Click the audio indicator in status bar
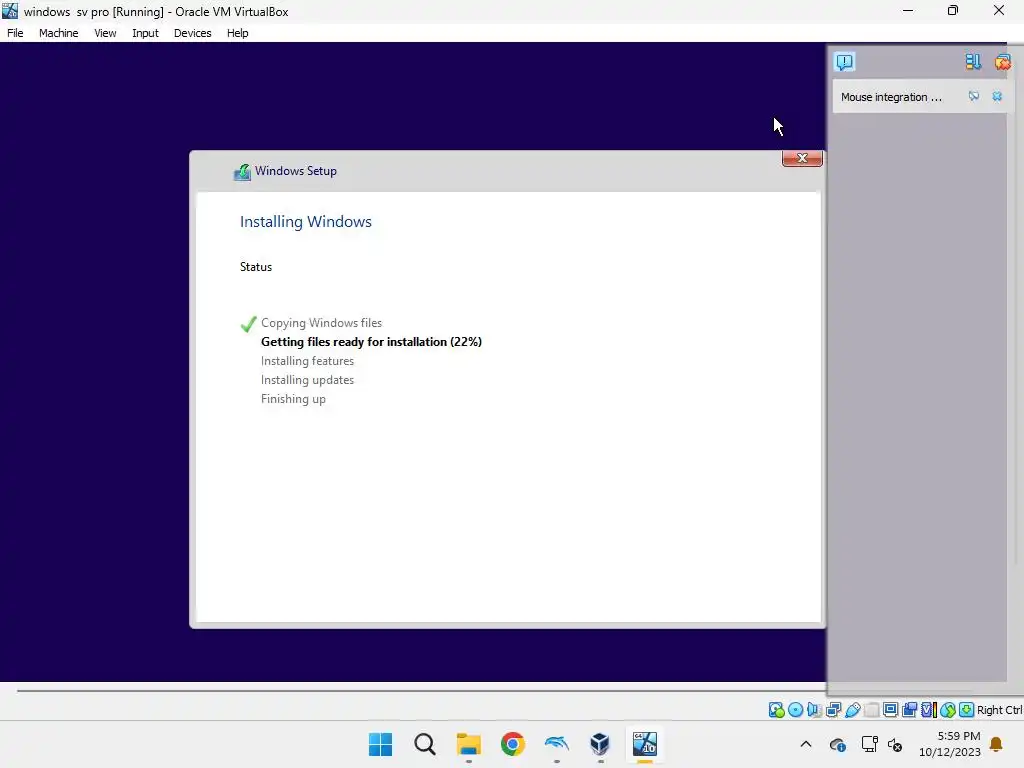The height and width of the screenshot is (768, 1024). click(x=814, y=710)
